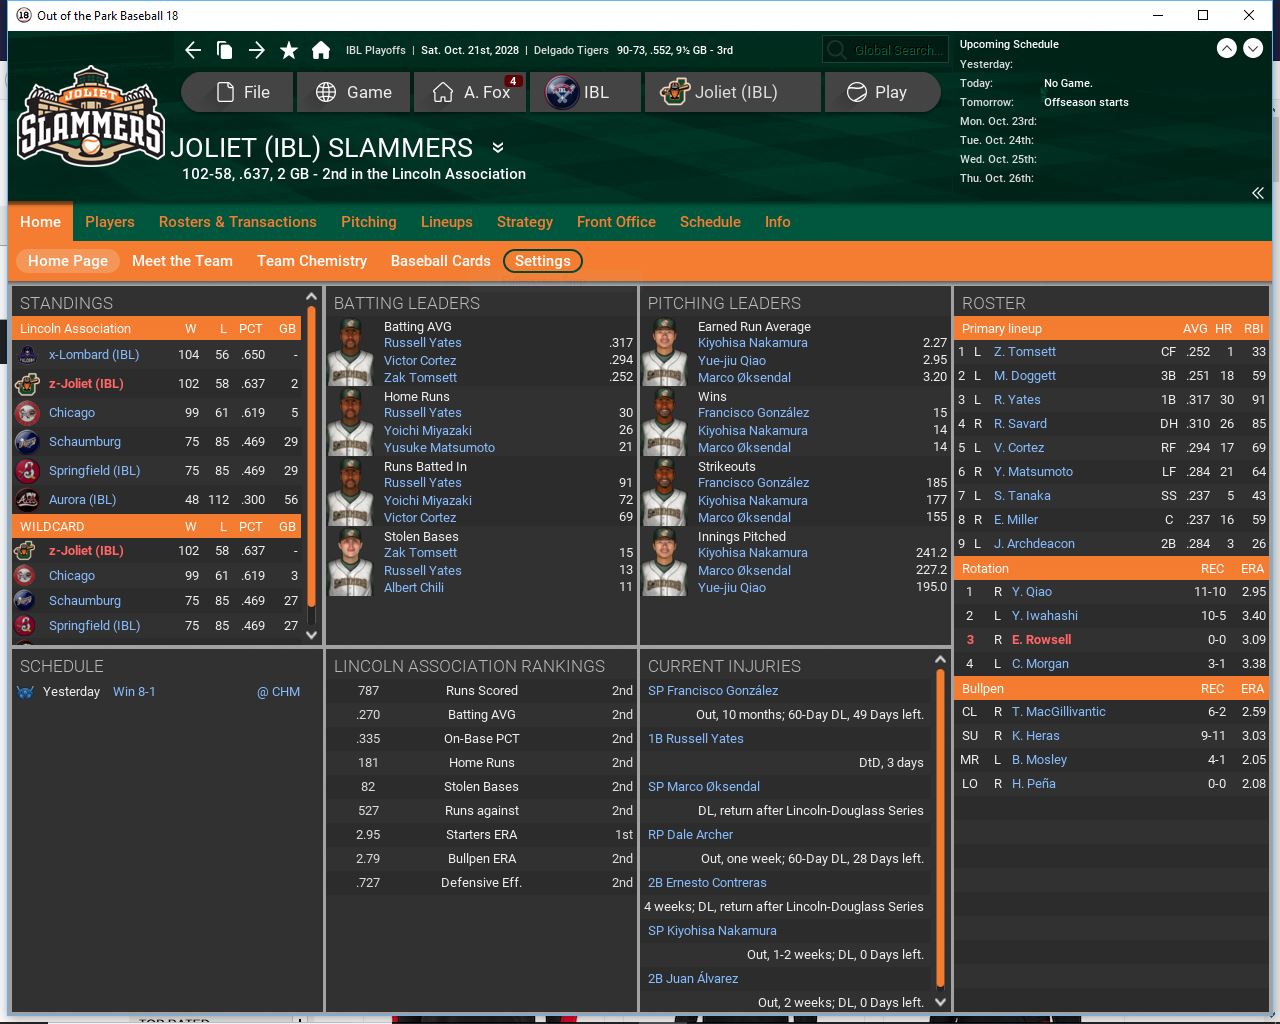Open the Play menu
Image resolution: width=1280 pixels, height=1024 pixels.
tap(883, 92)
